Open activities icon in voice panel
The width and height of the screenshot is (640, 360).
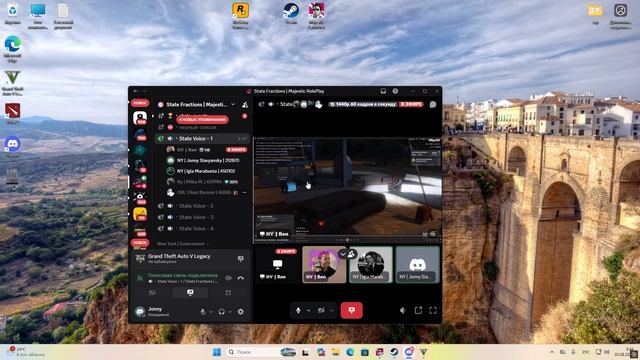[x=228, y=293]
